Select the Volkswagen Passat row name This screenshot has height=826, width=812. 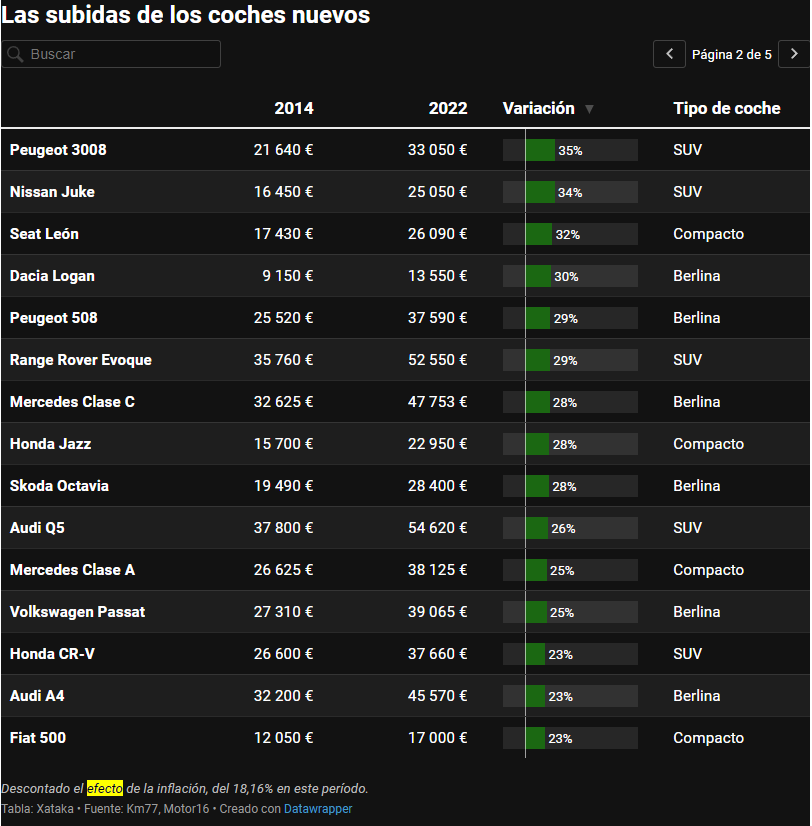(x=77, y=612)
